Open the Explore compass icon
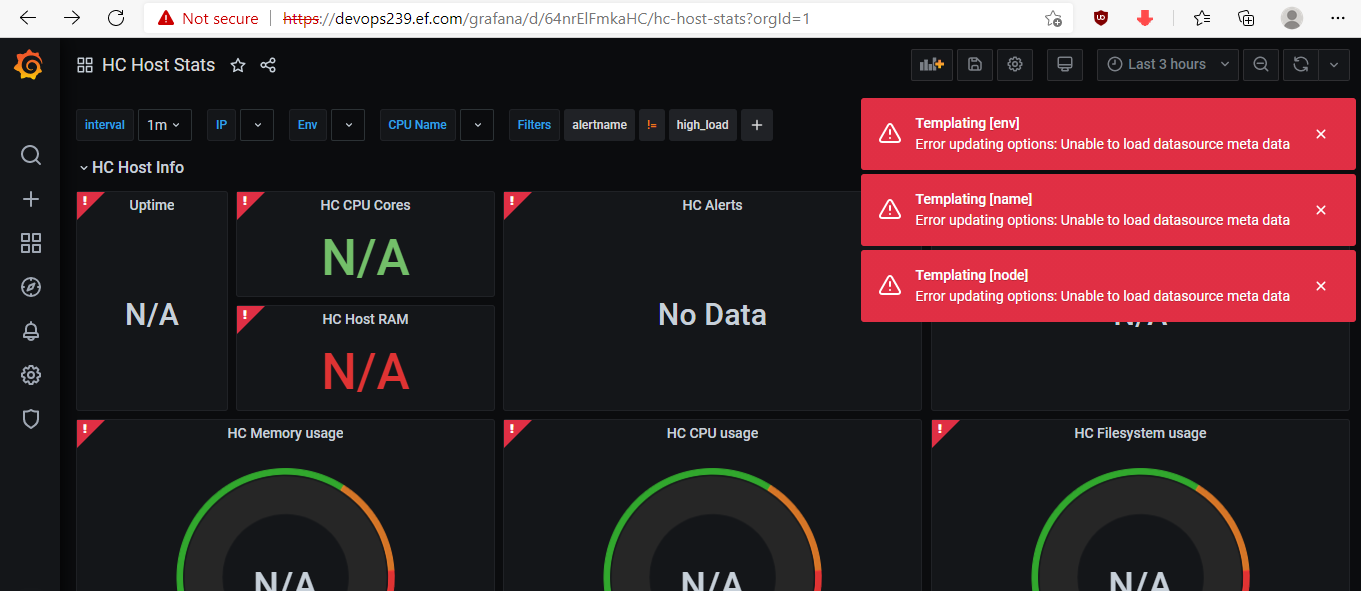The width and height of the screenshot is (1361, 591). click(31, 287)
